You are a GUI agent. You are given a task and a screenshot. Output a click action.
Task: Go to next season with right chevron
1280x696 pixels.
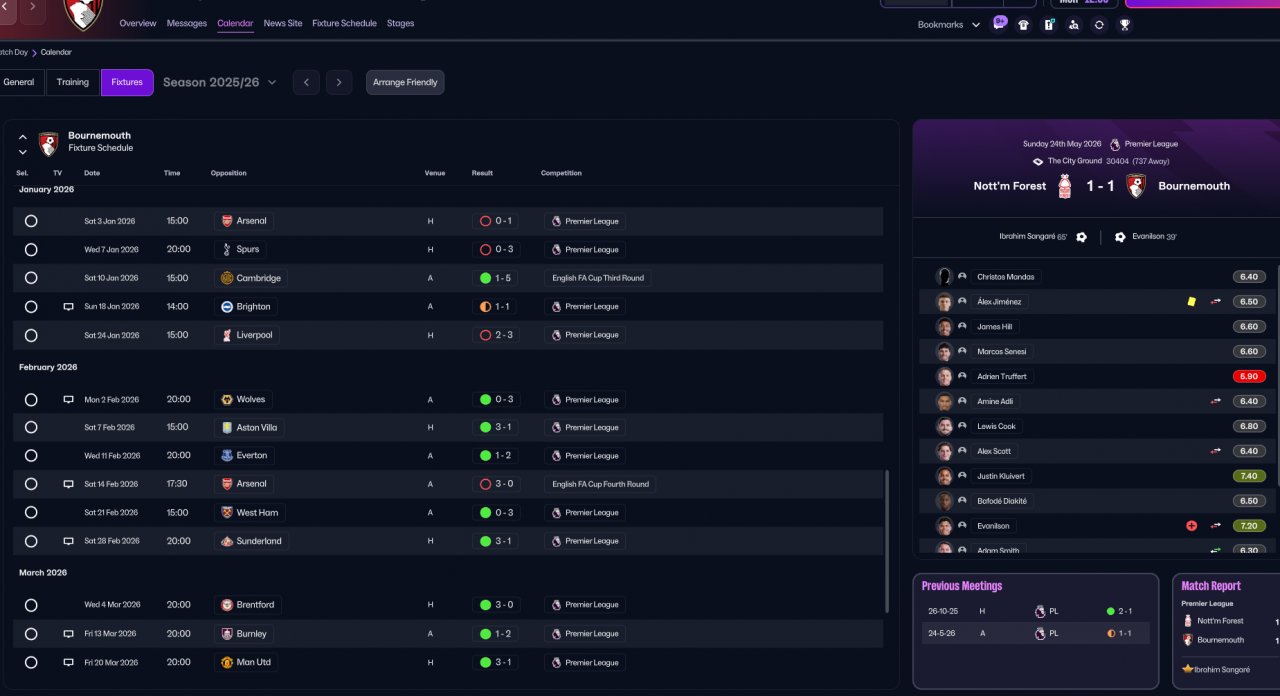click(339, 82)
